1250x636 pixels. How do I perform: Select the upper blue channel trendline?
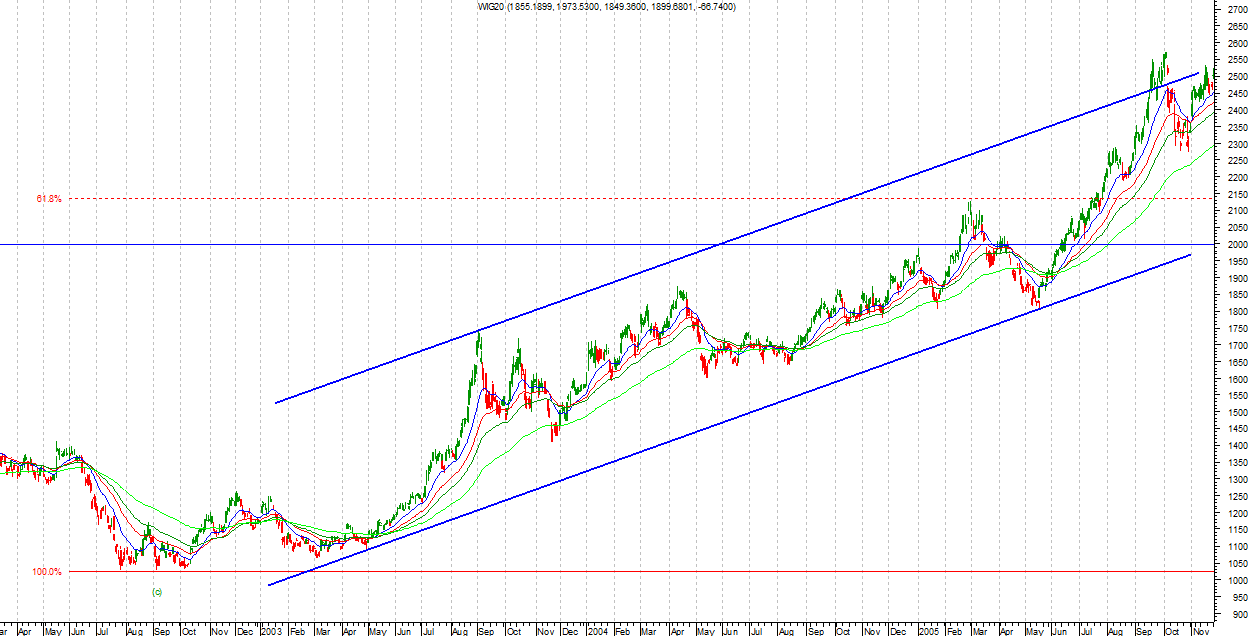point(737,237)
